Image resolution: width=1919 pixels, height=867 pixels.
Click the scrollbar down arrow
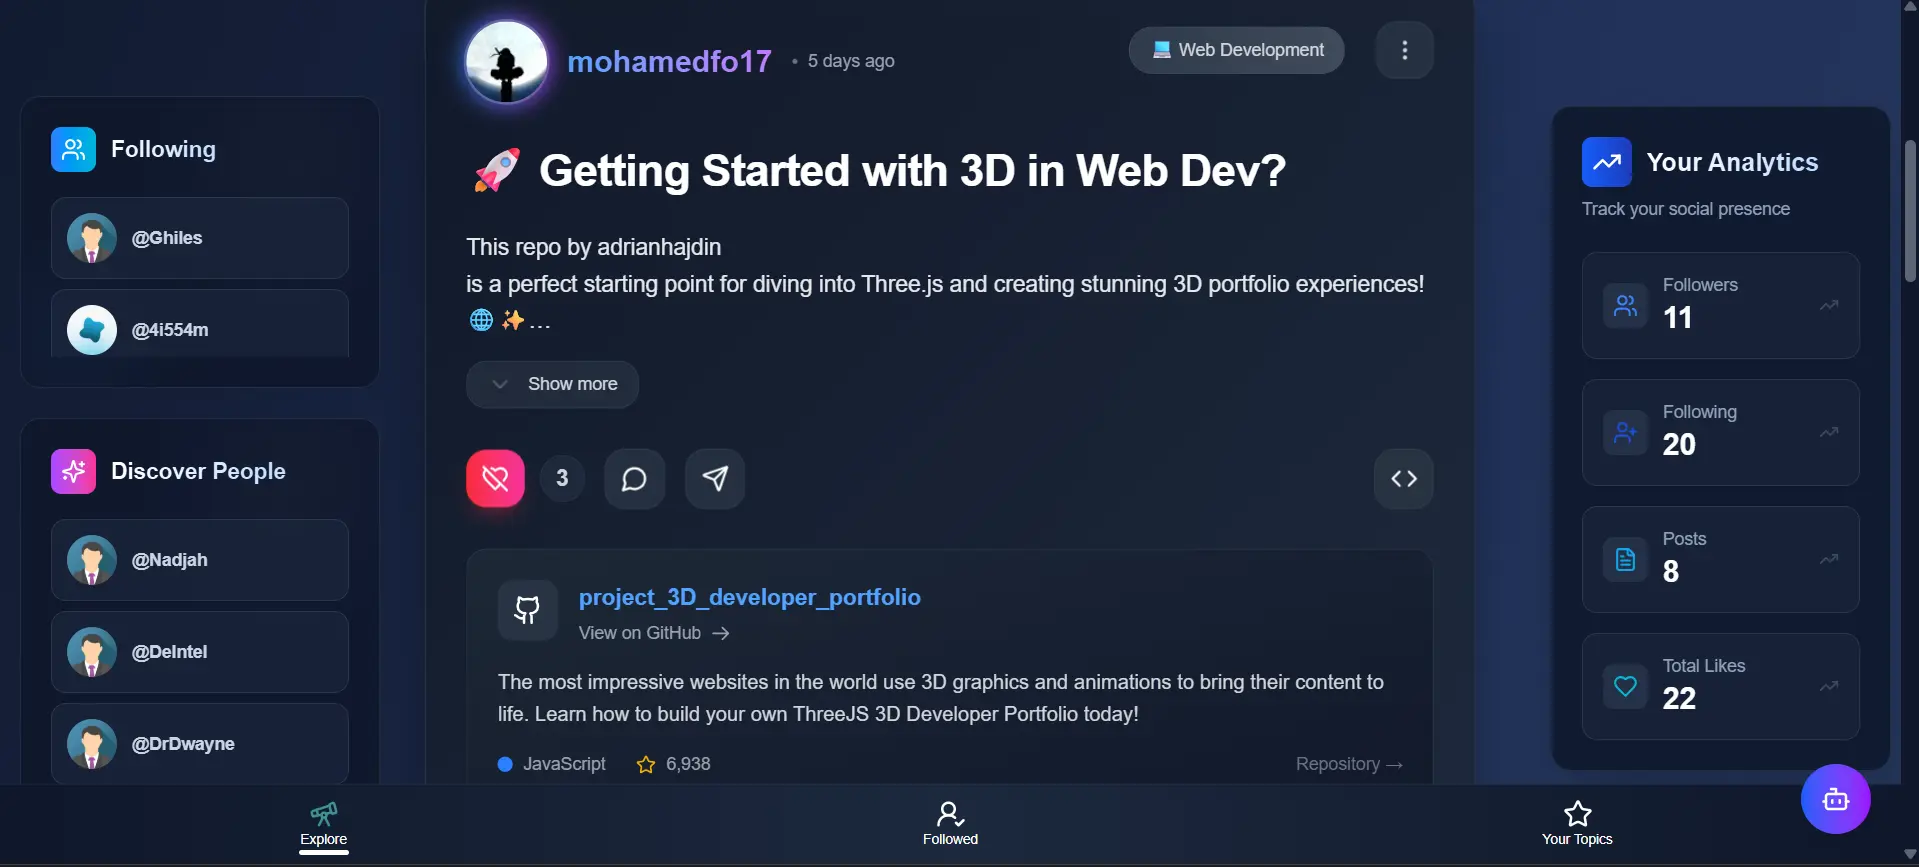(1910, 855)
